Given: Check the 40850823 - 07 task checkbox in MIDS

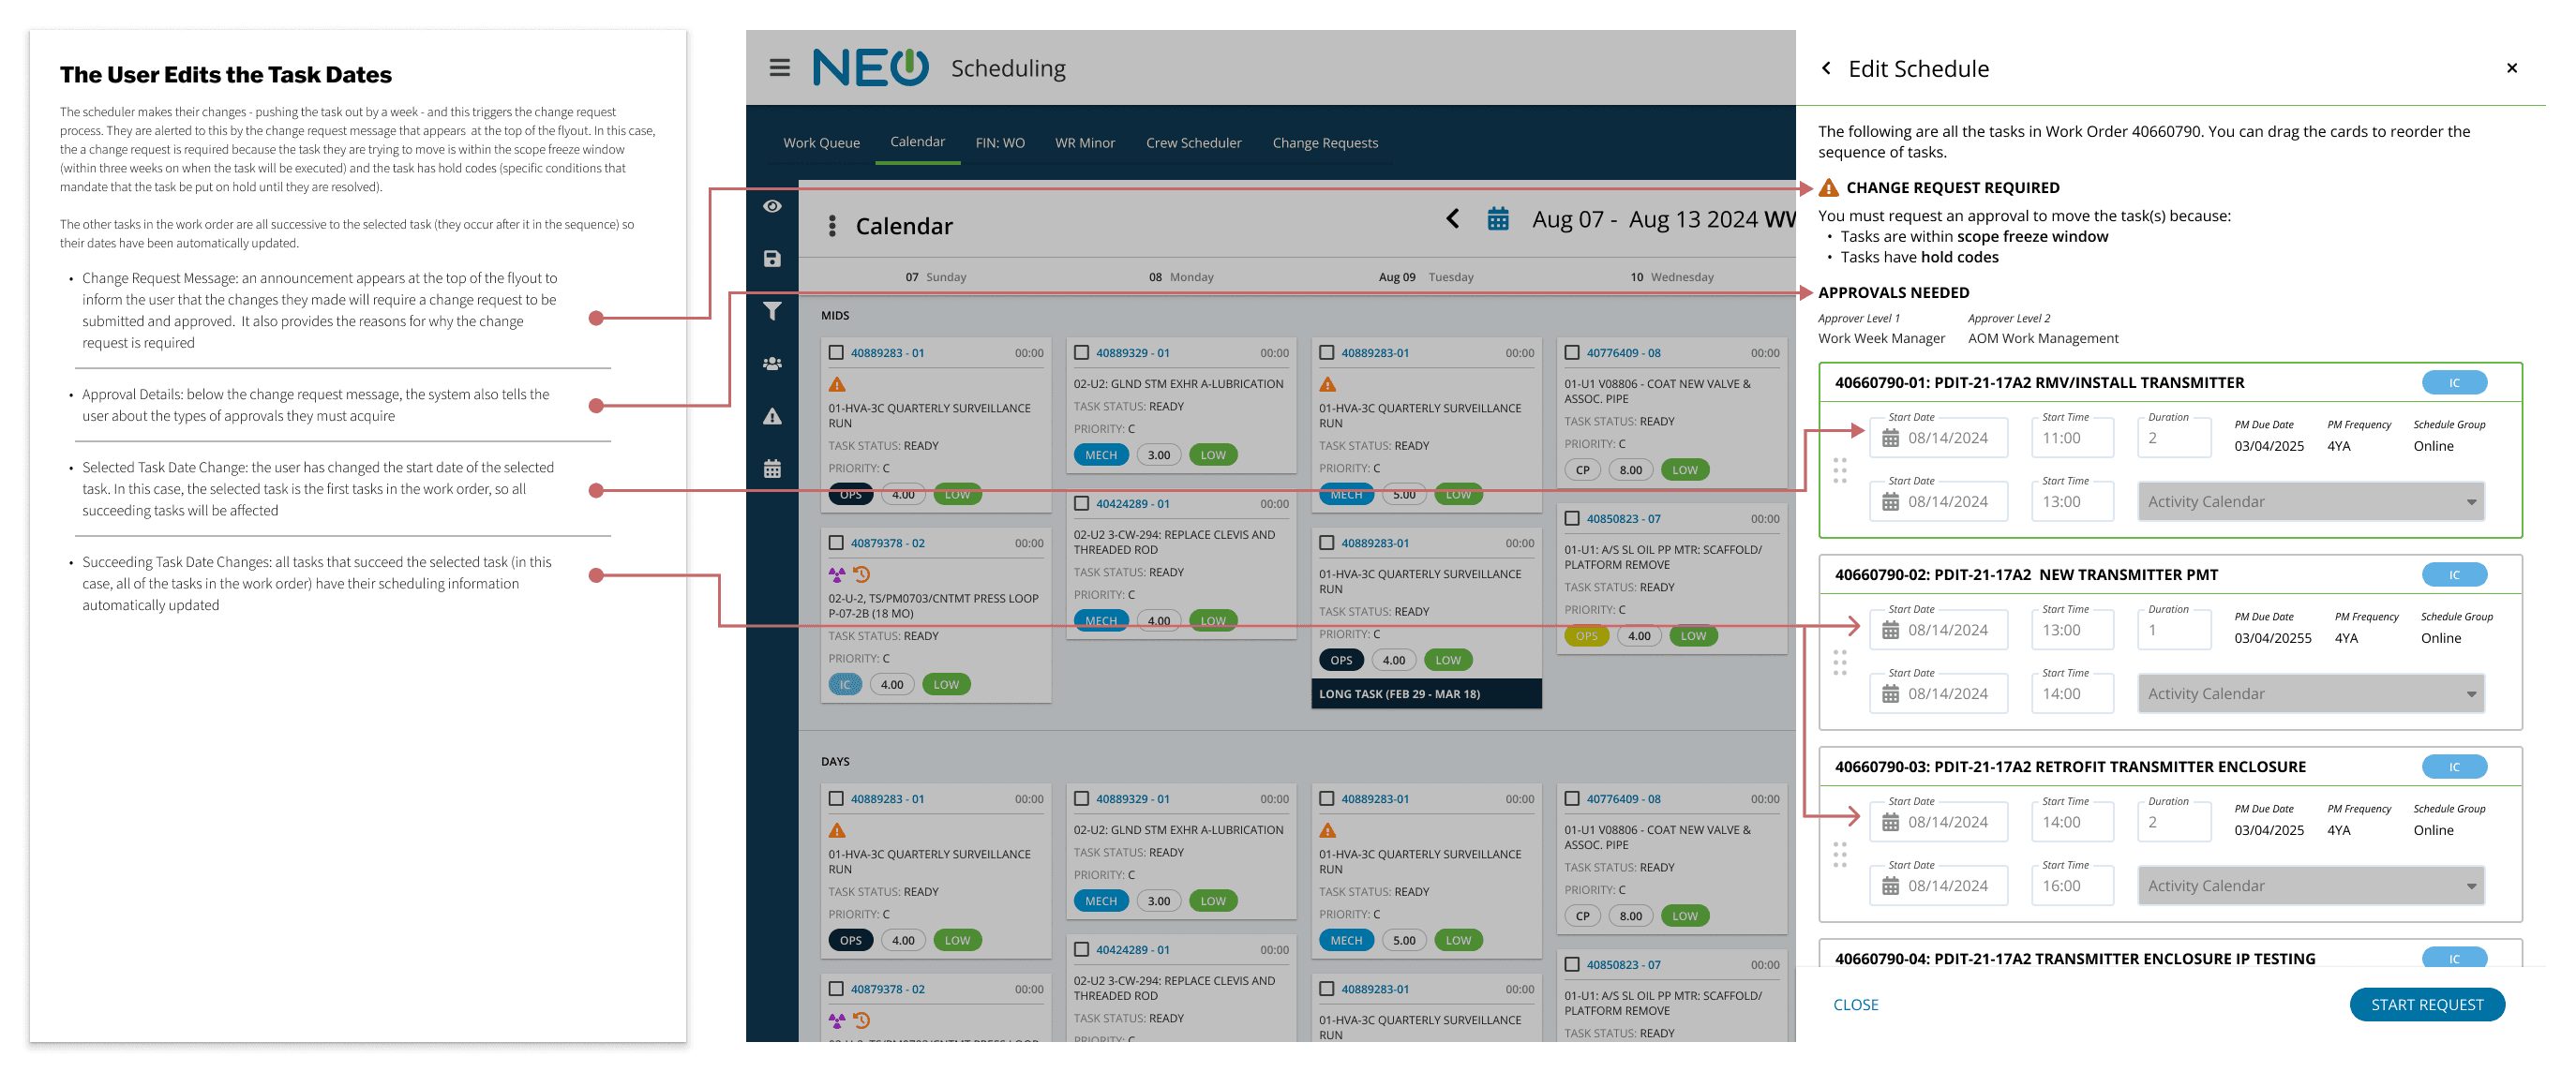Looking at the screenshot, I should (x=1572, y=518).
